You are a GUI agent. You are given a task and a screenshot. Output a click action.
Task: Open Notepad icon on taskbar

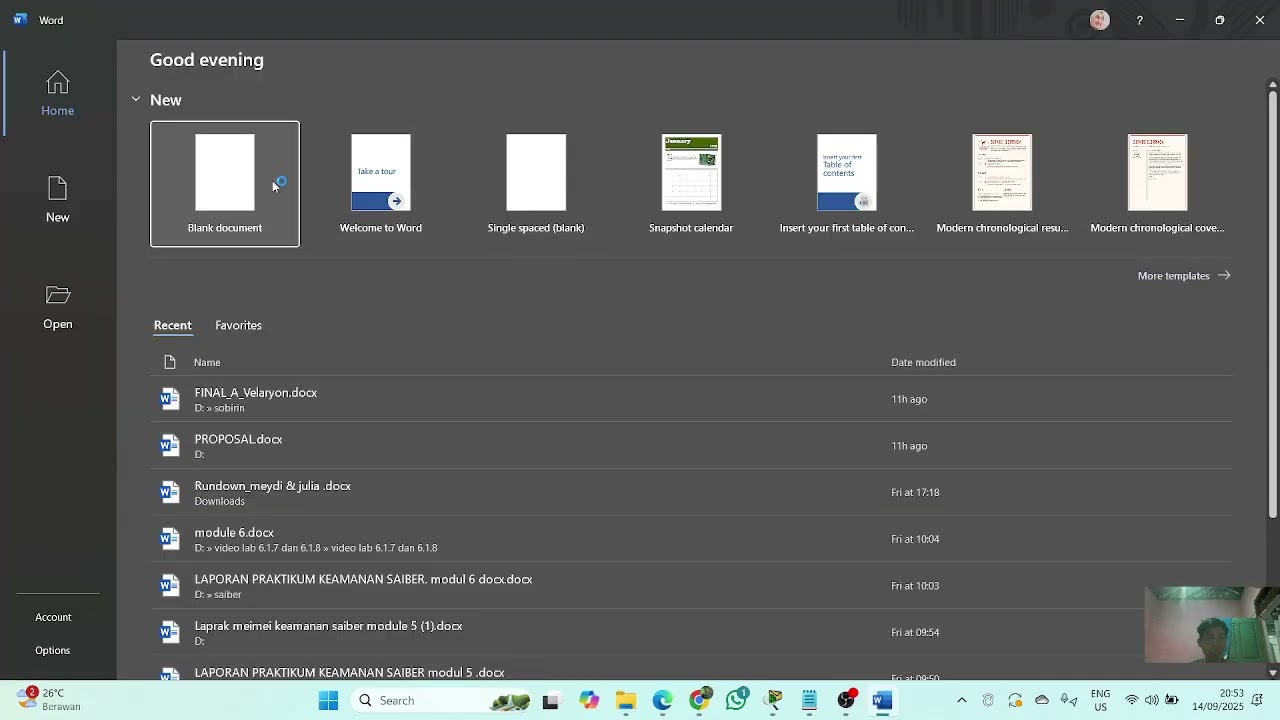point(809,701)
